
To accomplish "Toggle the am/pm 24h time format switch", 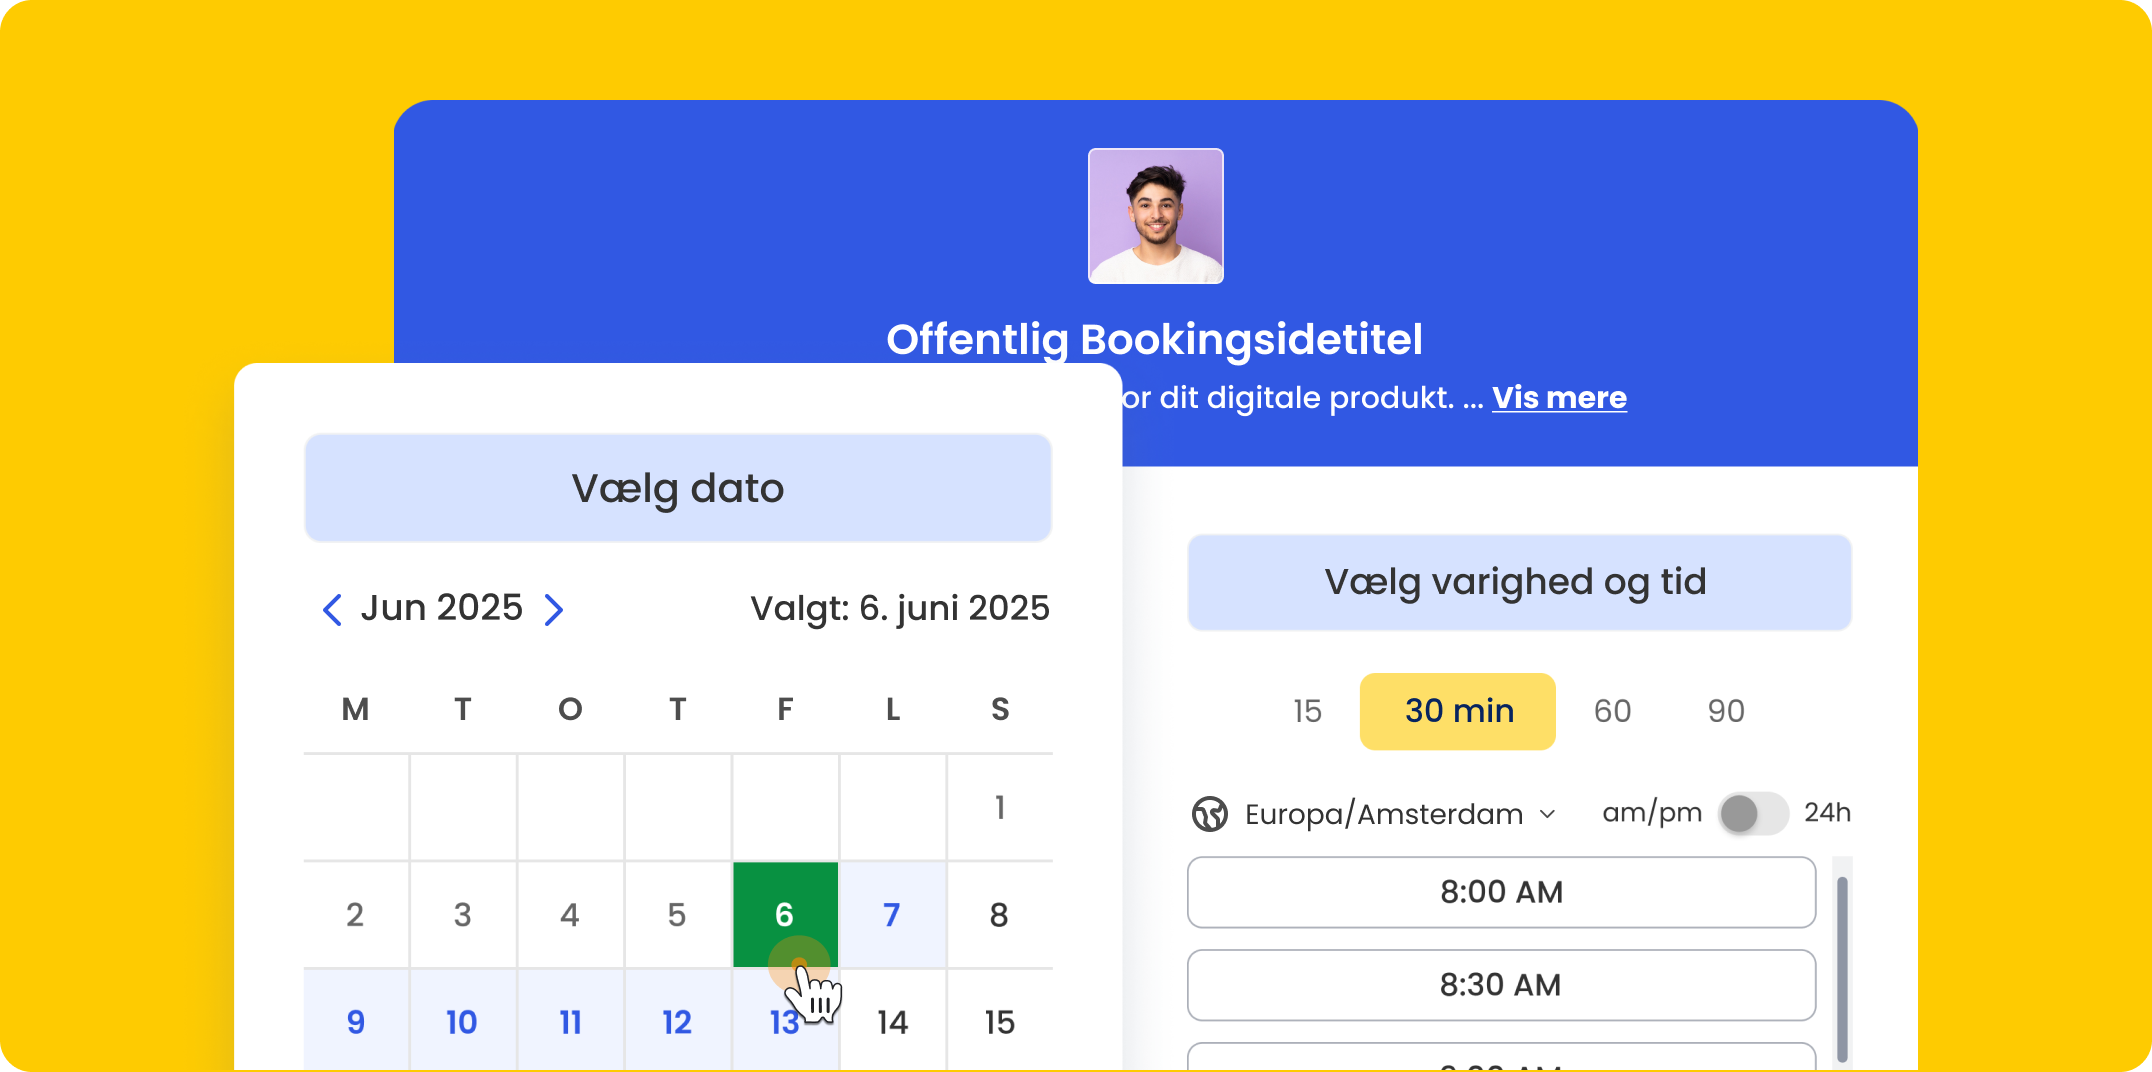I will [1753, 813].
